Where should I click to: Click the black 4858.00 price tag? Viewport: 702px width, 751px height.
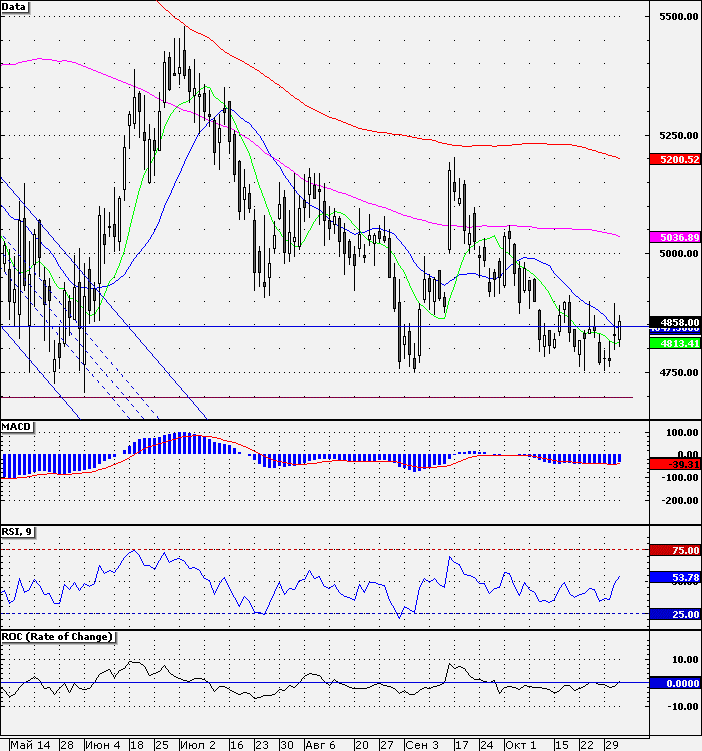(x=673, y=322)
